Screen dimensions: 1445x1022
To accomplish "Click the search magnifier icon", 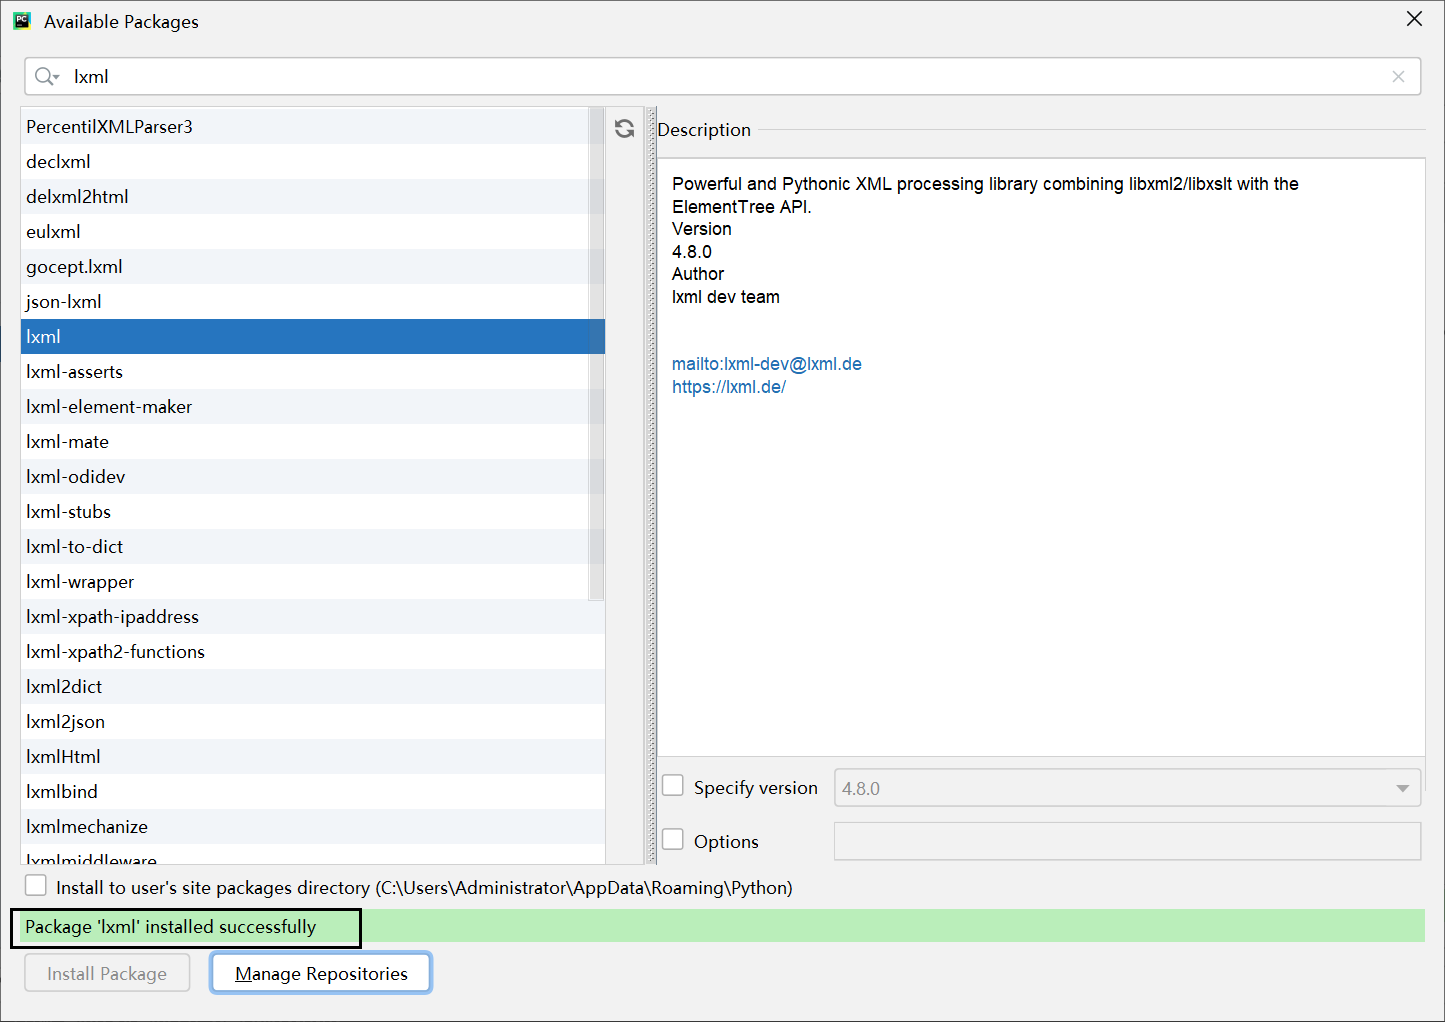I will tap(46, 76).
